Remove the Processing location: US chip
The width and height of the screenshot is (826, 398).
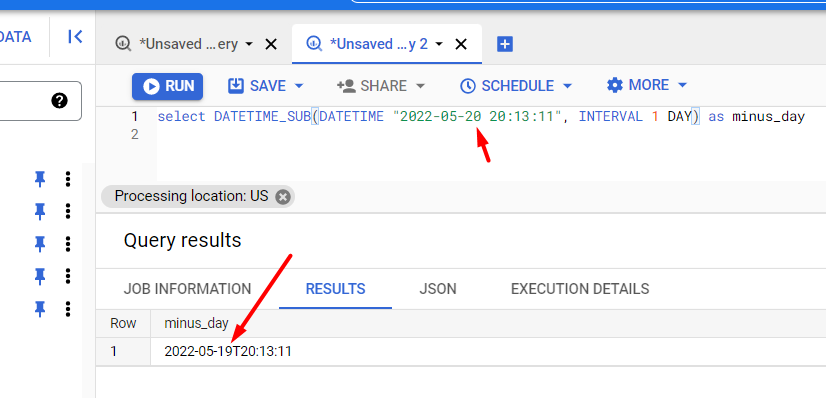283,197
